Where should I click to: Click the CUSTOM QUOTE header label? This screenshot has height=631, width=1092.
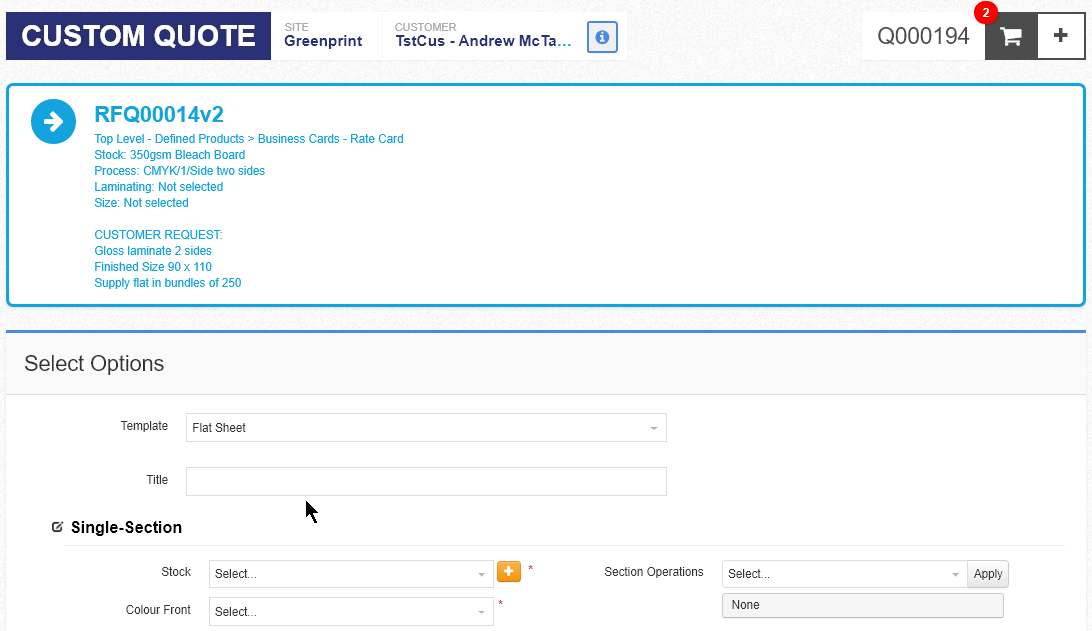click(x=139, y=36)
